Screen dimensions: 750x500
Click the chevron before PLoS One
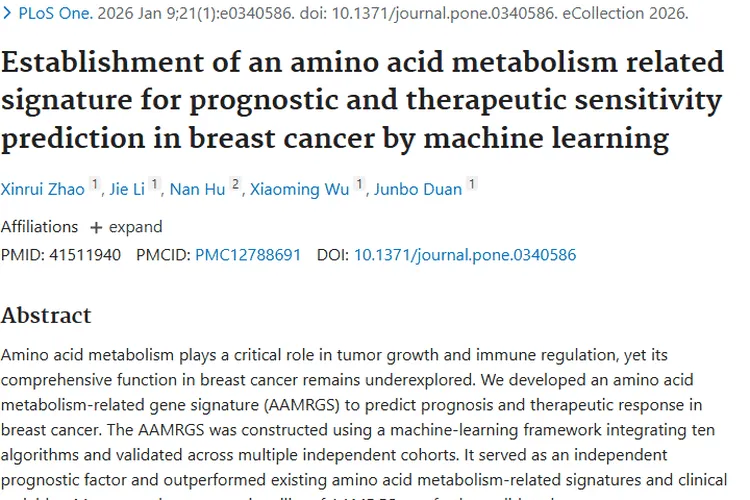pyautogui.click(x=7, y=15)
